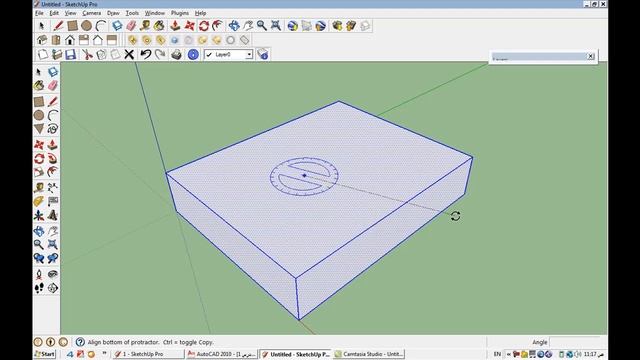
Task: Select the Protractor tool in left palette
Action: point(39,202)
